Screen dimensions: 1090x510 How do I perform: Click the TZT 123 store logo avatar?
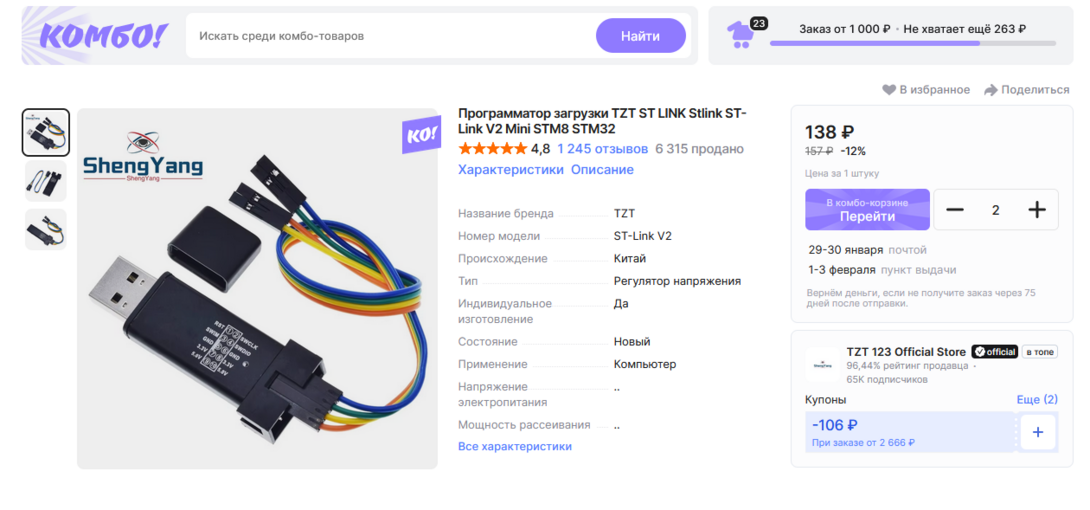(822, 364)
